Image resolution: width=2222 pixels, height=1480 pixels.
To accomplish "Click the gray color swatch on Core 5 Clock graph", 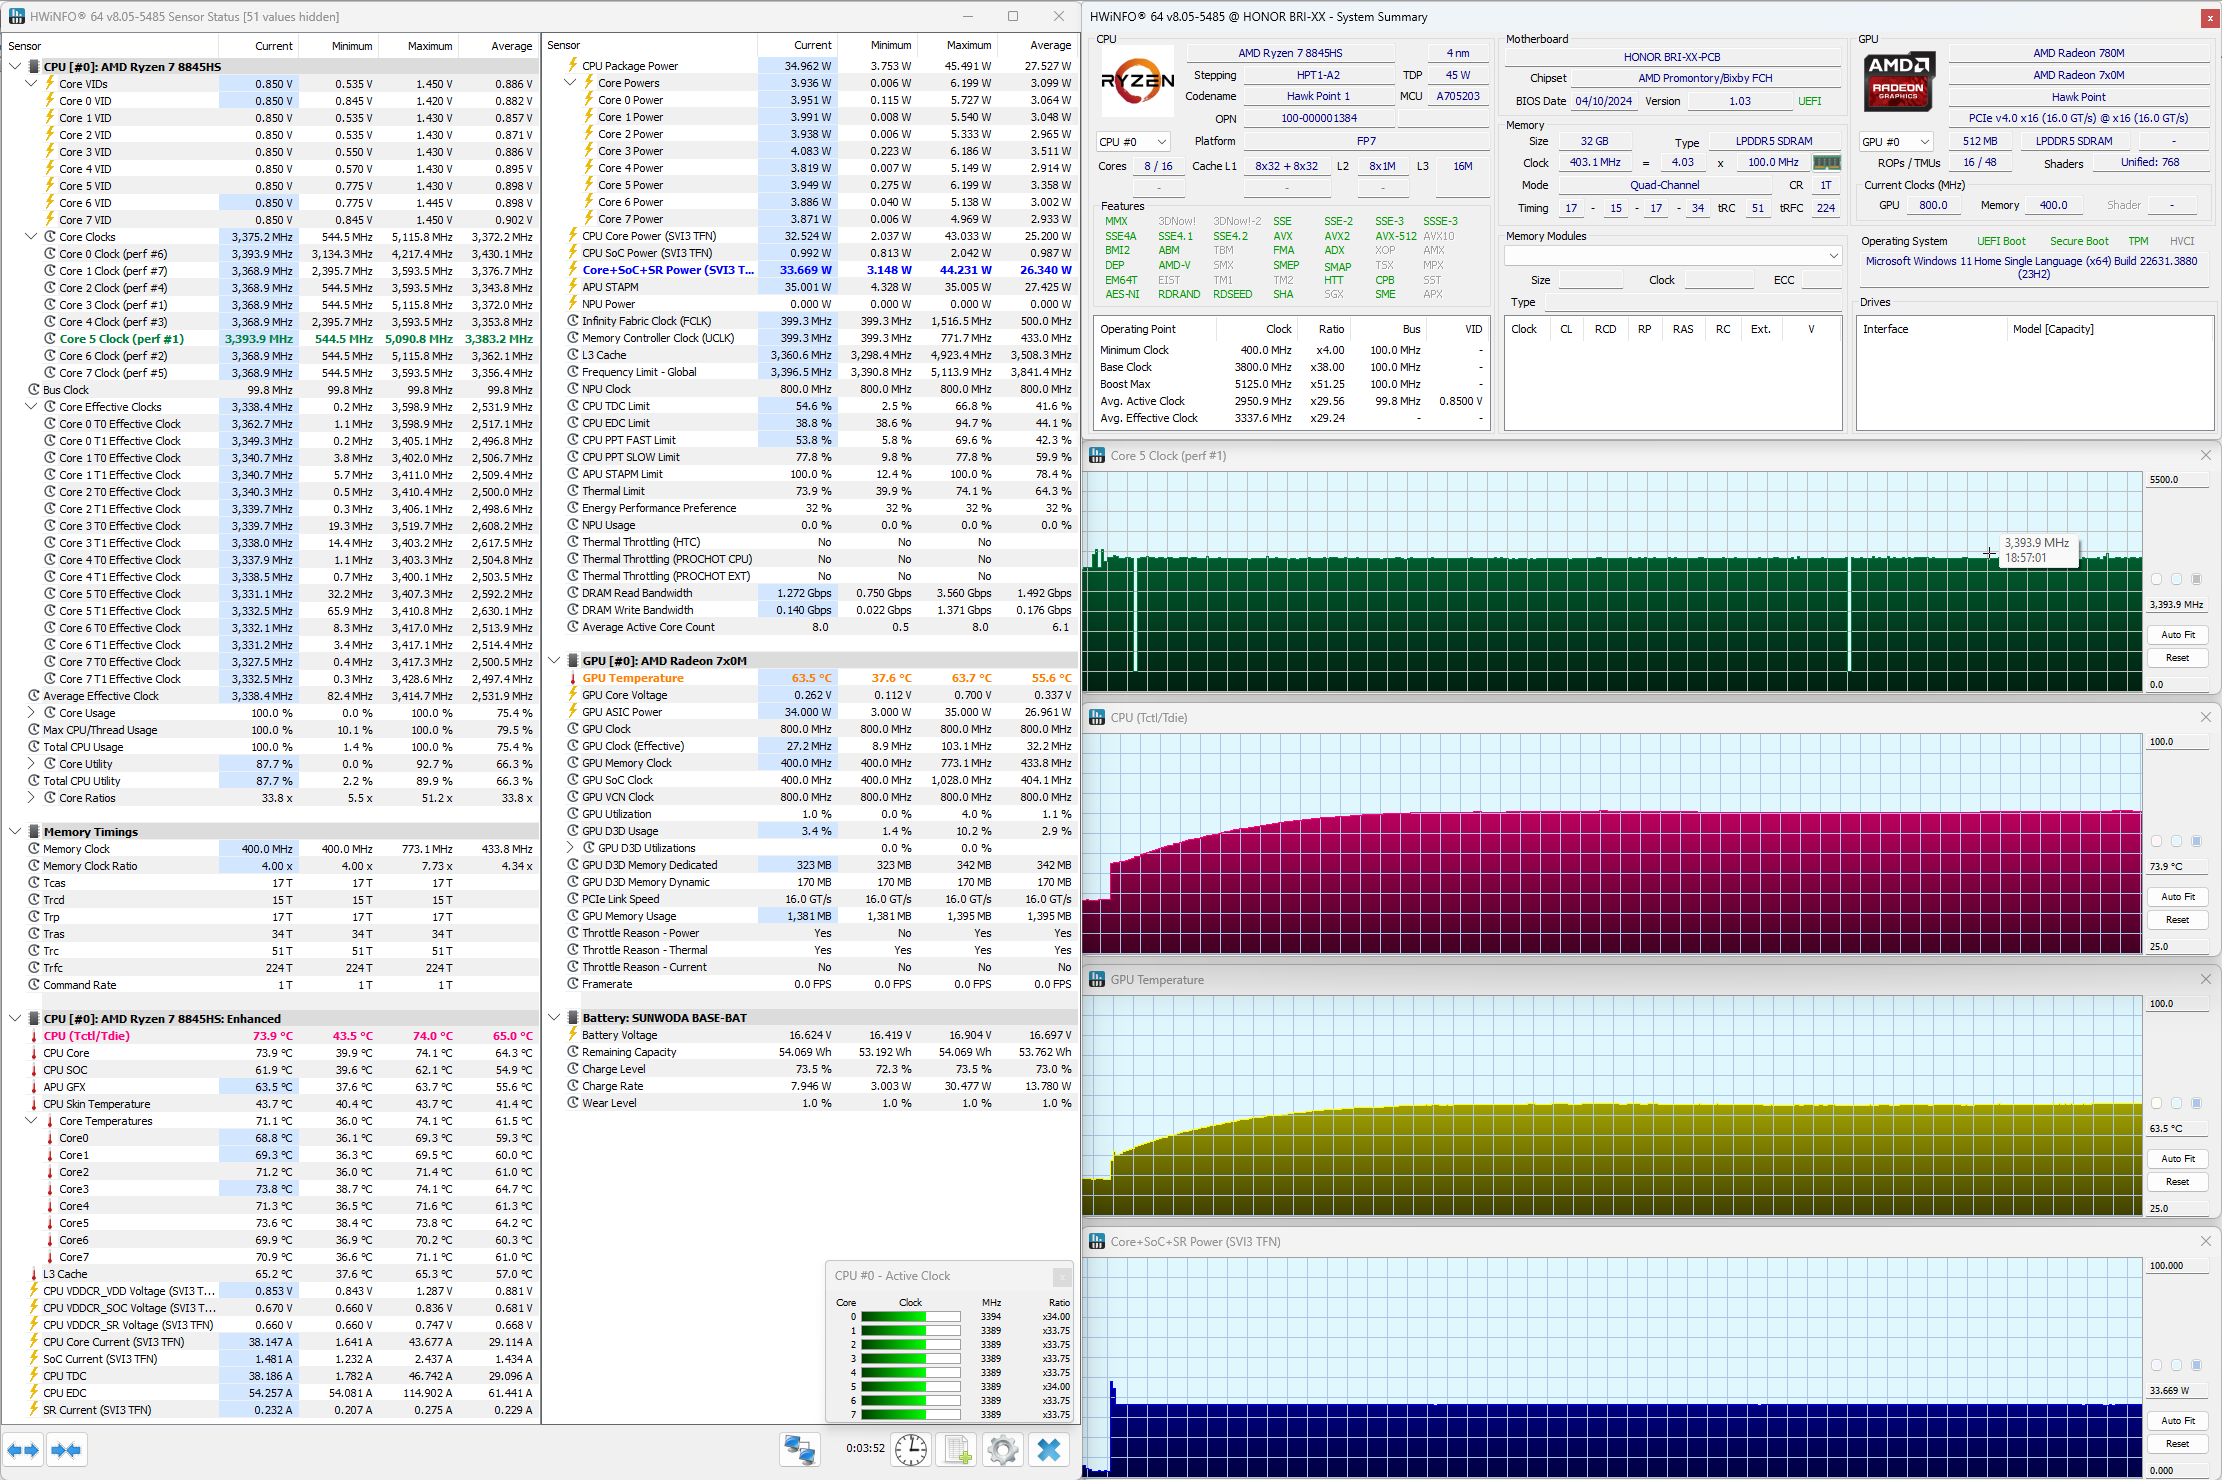I will pos(2196,579).
